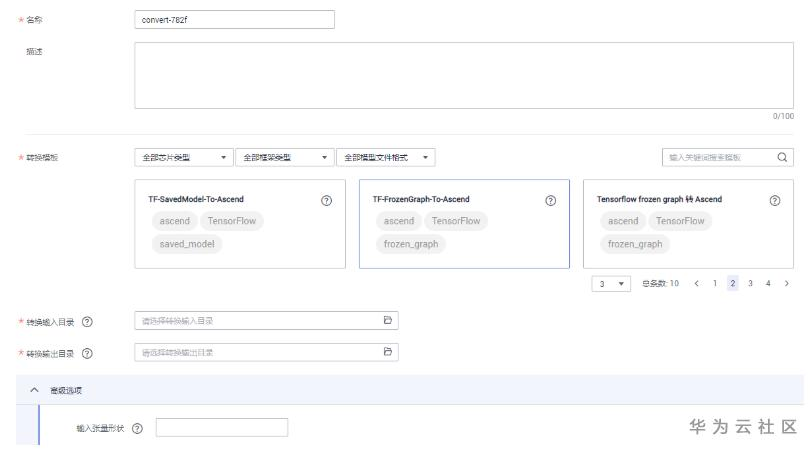810x452 pixels.
Task: Go to page 2 of templates
Action: coord(733,283)
